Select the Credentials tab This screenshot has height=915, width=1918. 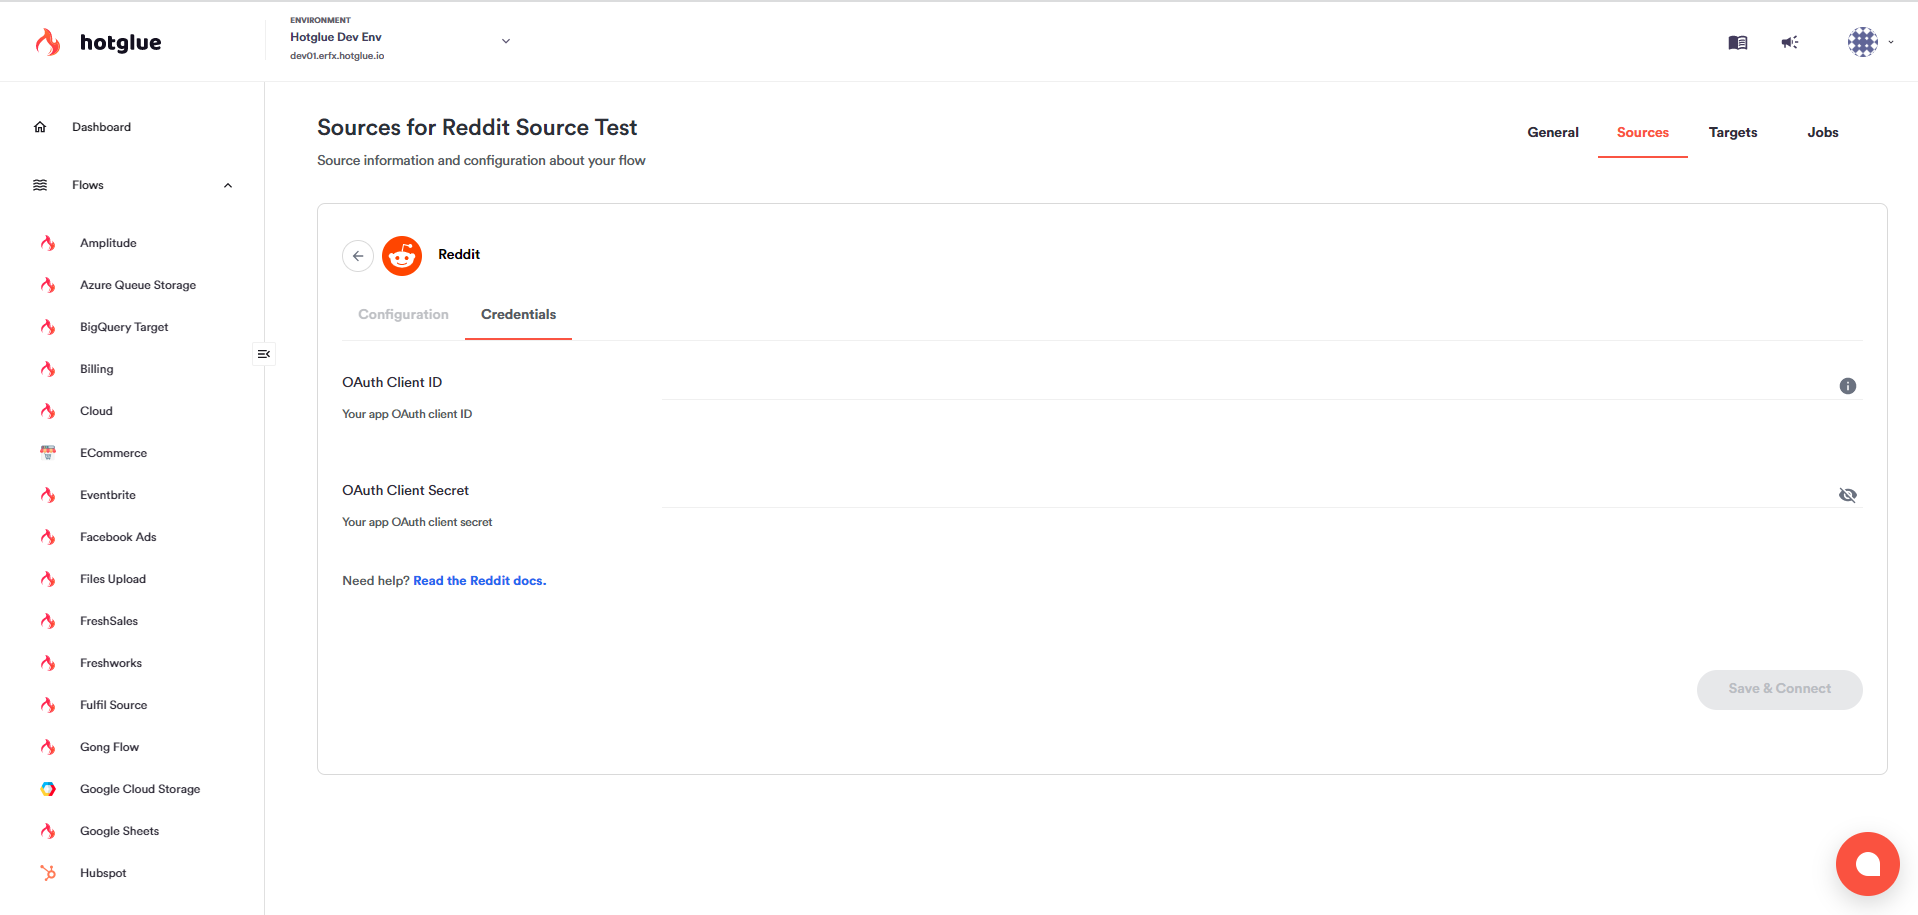tap(518, 315)
